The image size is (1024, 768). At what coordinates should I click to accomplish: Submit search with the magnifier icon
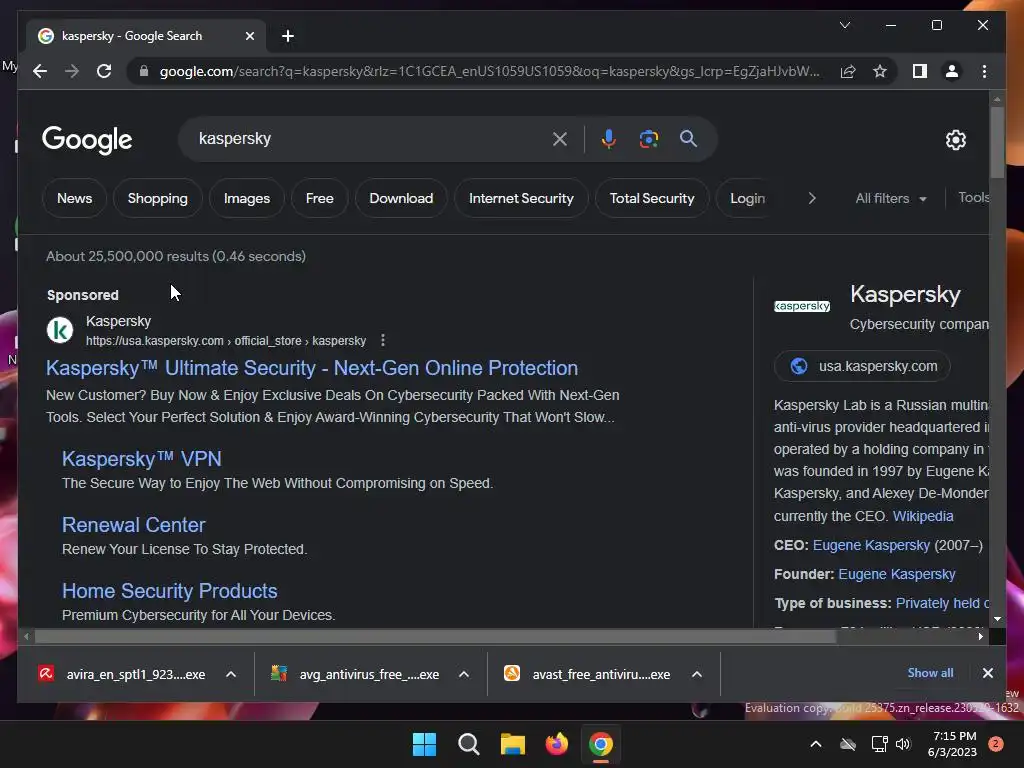click(688, 138)
